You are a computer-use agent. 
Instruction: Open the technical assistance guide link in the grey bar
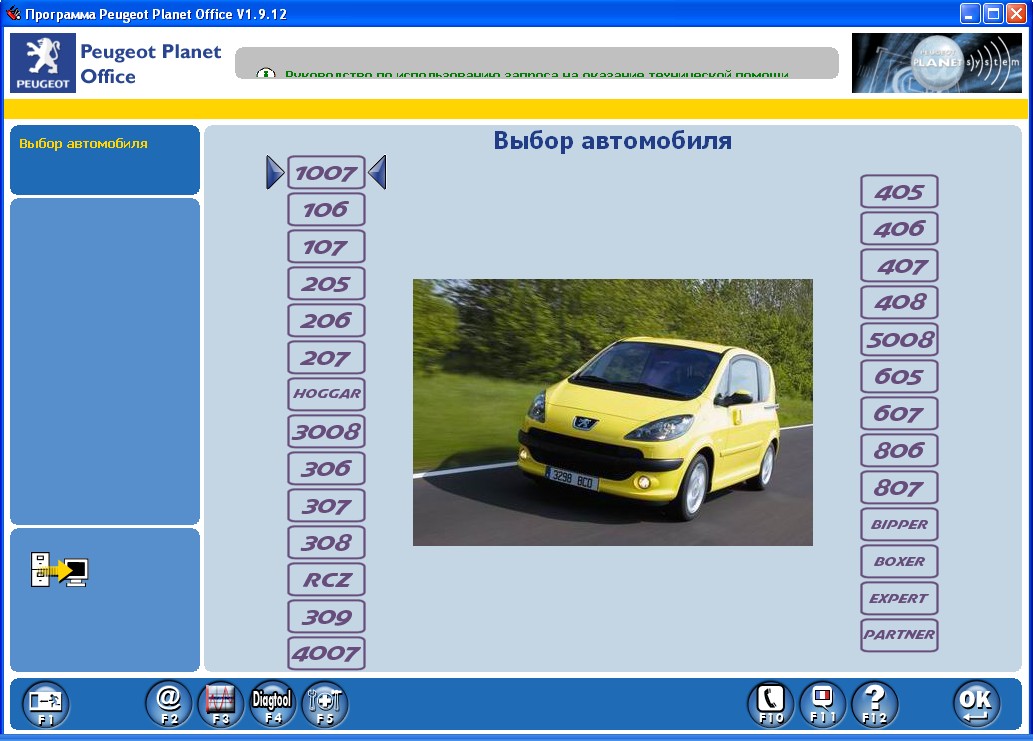point(536,74)
